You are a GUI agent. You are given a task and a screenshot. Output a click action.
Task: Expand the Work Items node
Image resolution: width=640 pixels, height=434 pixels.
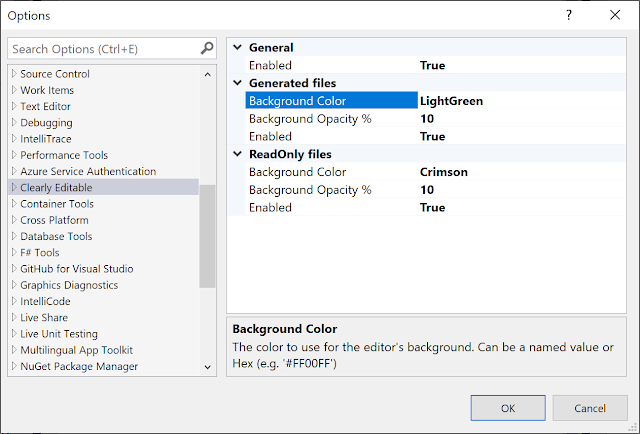(x=14, y=90)
